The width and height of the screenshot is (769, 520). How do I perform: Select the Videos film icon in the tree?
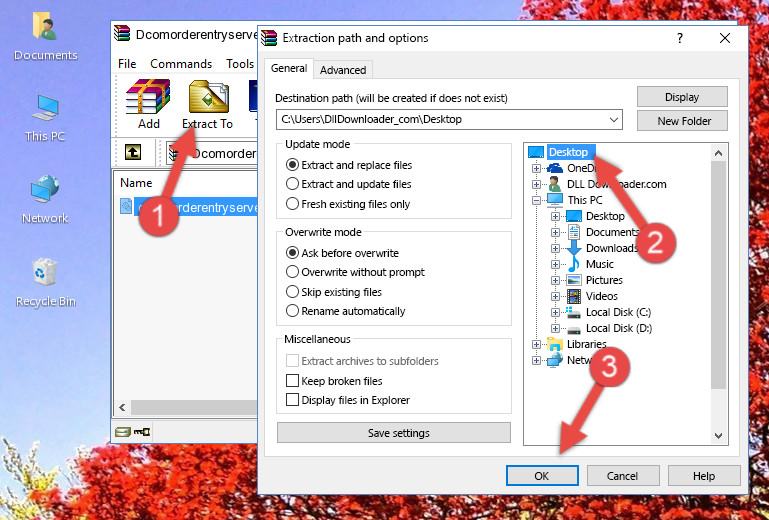(x=574, y=296)
